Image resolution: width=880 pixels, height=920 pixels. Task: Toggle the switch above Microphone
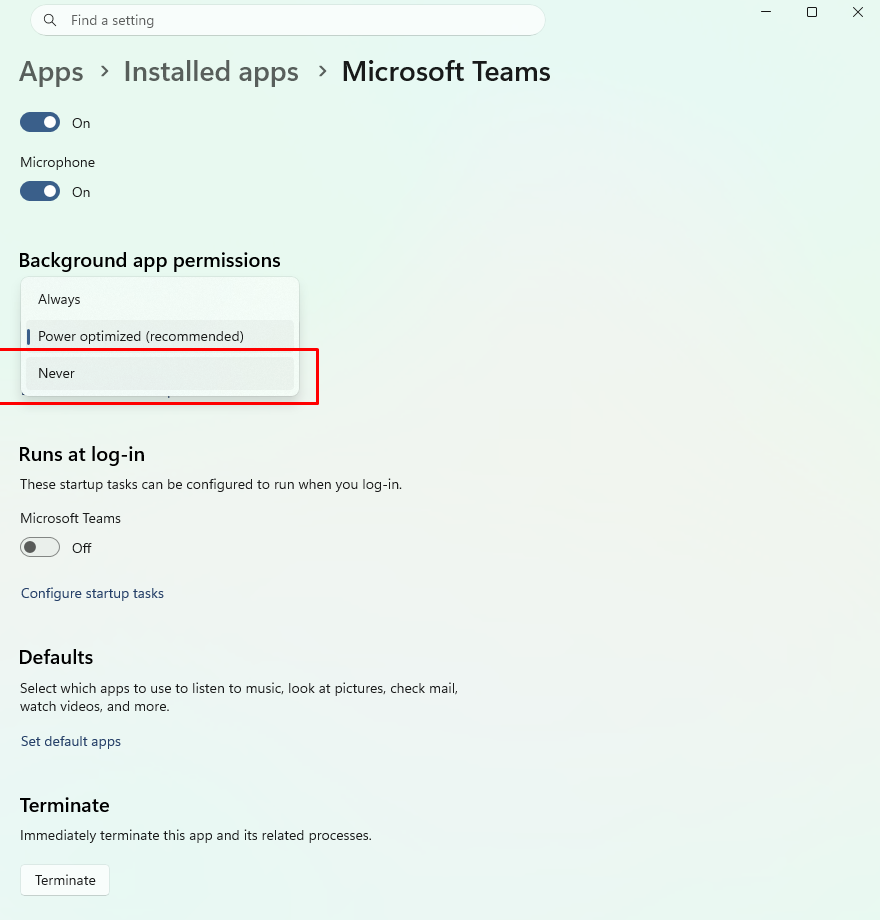click(x=40, y=123)
